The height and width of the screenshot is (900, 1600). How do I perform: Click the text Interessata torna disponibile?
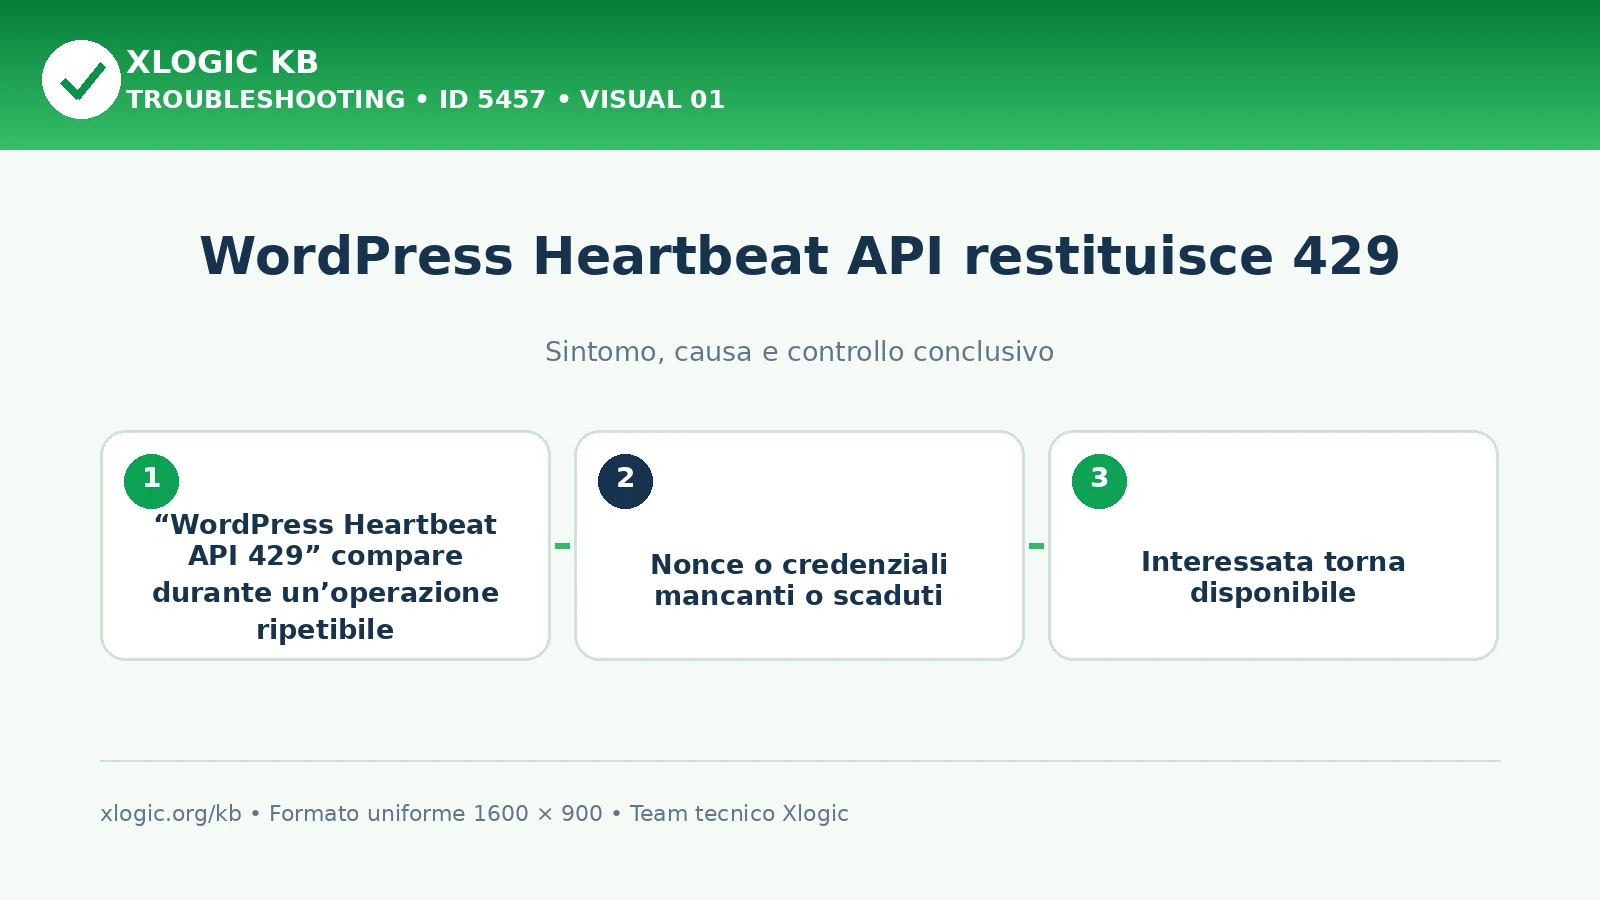(x=1273, y=577)
